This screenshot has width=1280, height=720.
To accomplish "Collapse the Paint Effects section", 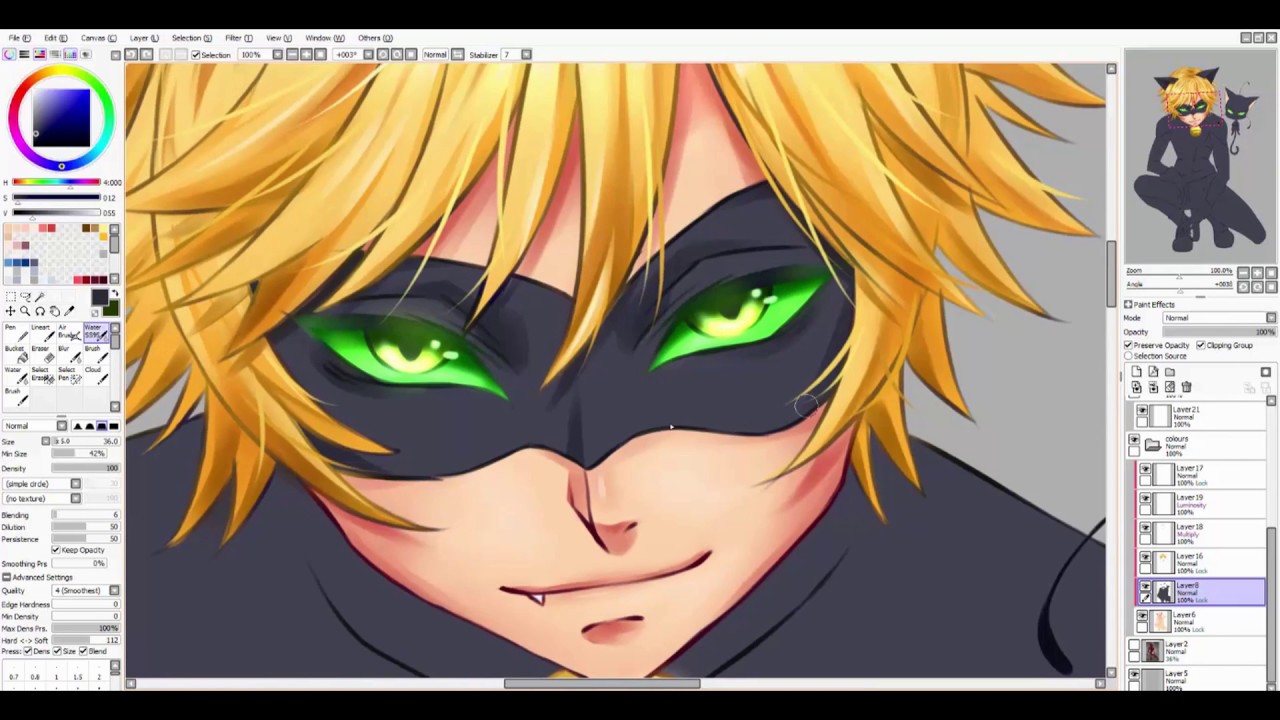I will coord(1128,305).
